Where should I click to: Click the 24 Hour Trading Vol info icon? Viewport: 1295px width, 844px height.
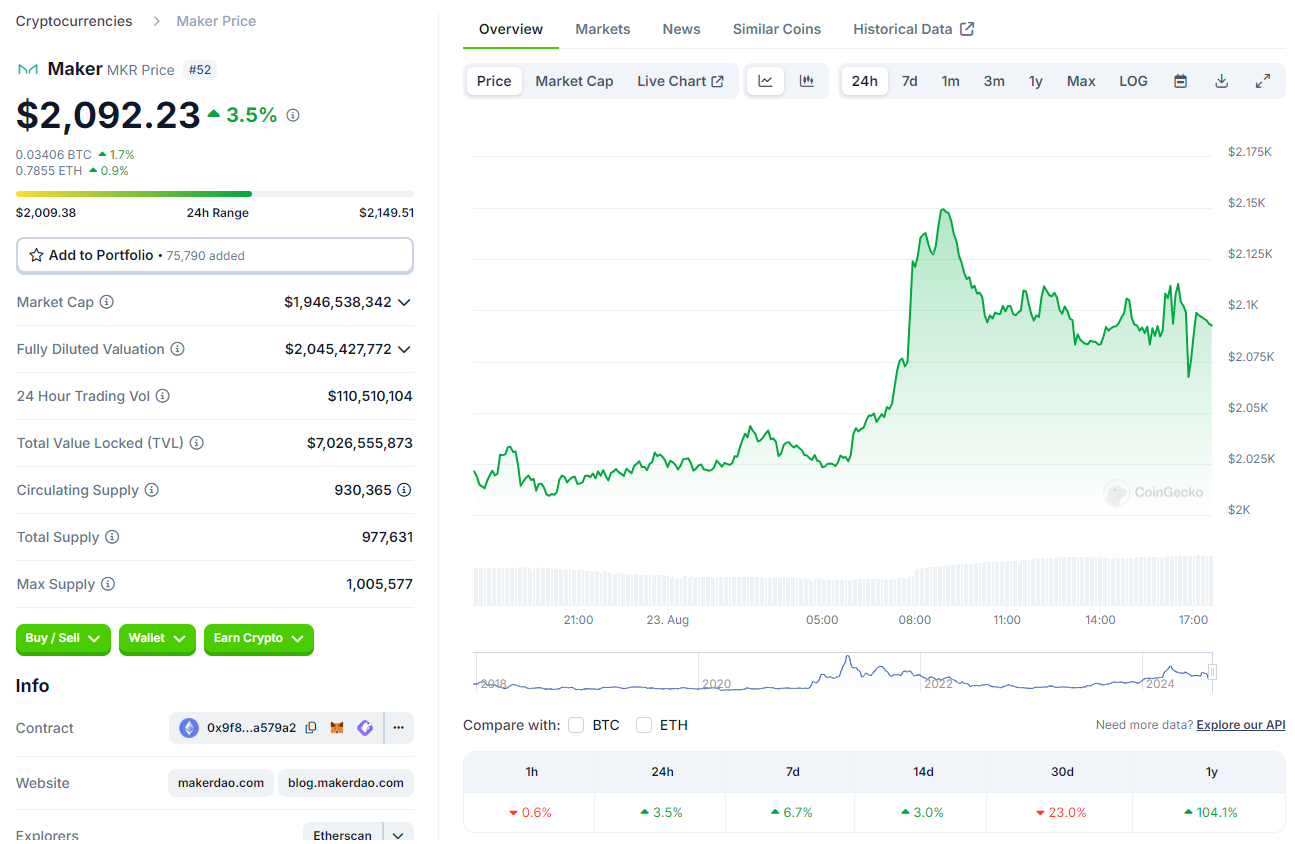click(163, 396)
